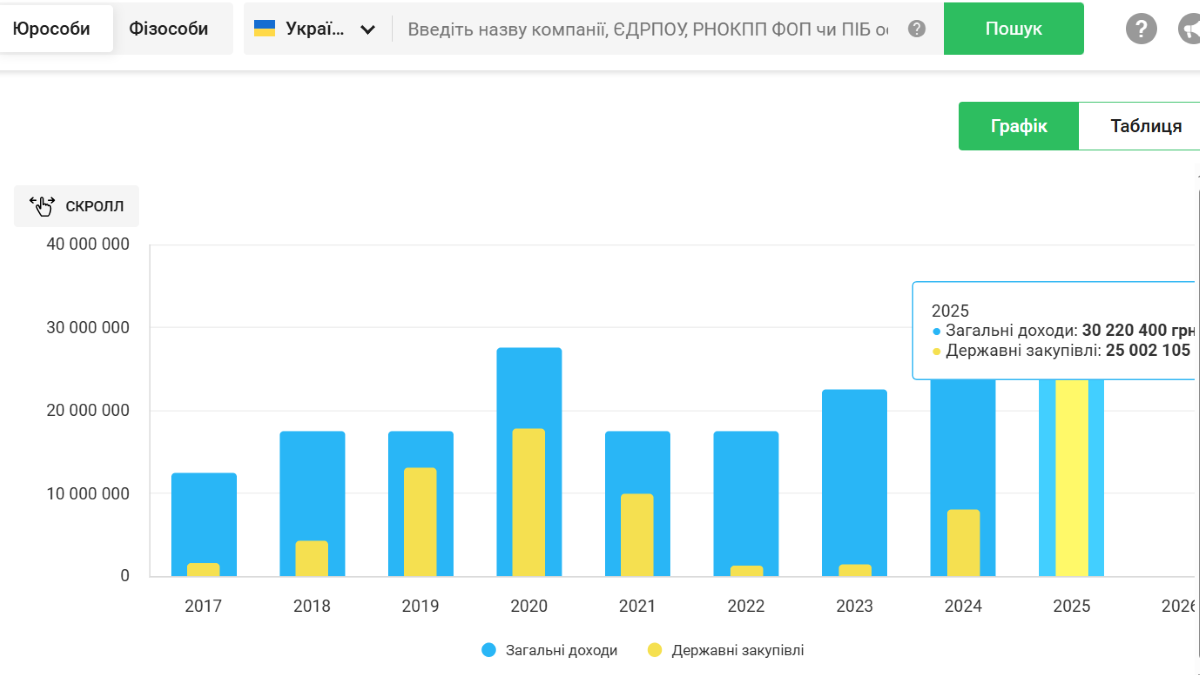The image size is (1200, 675).
Task: Toggle the blue Загальні доходи legend marker
Action: pos(488,650)
